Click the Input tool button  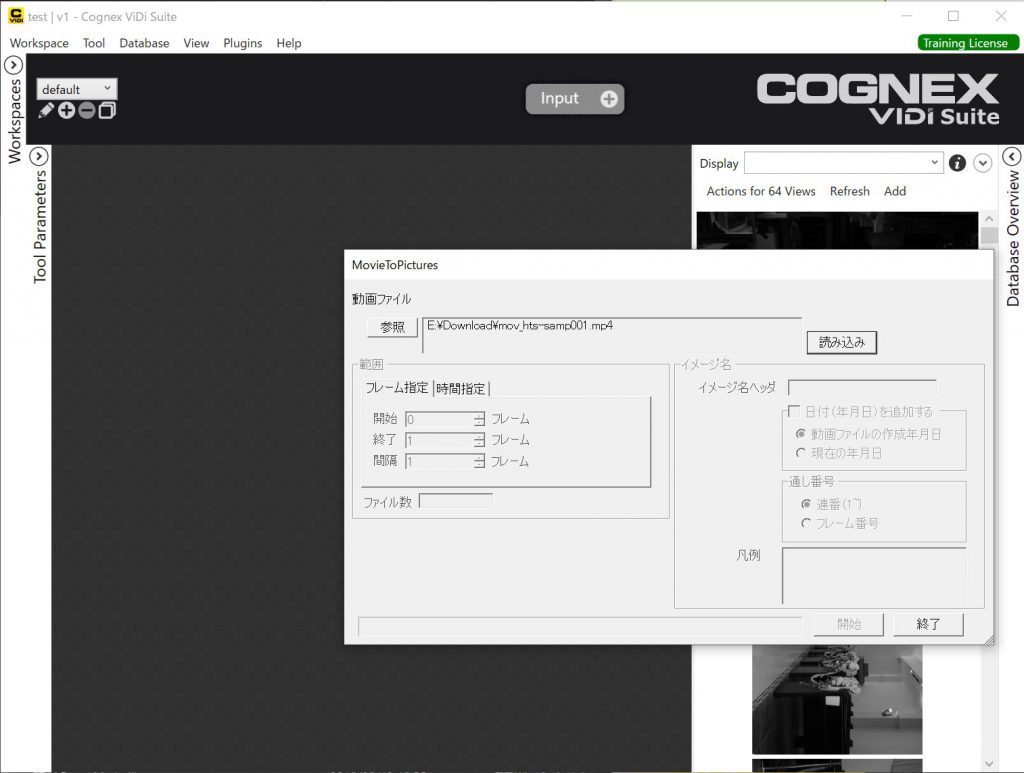[575, 99]
